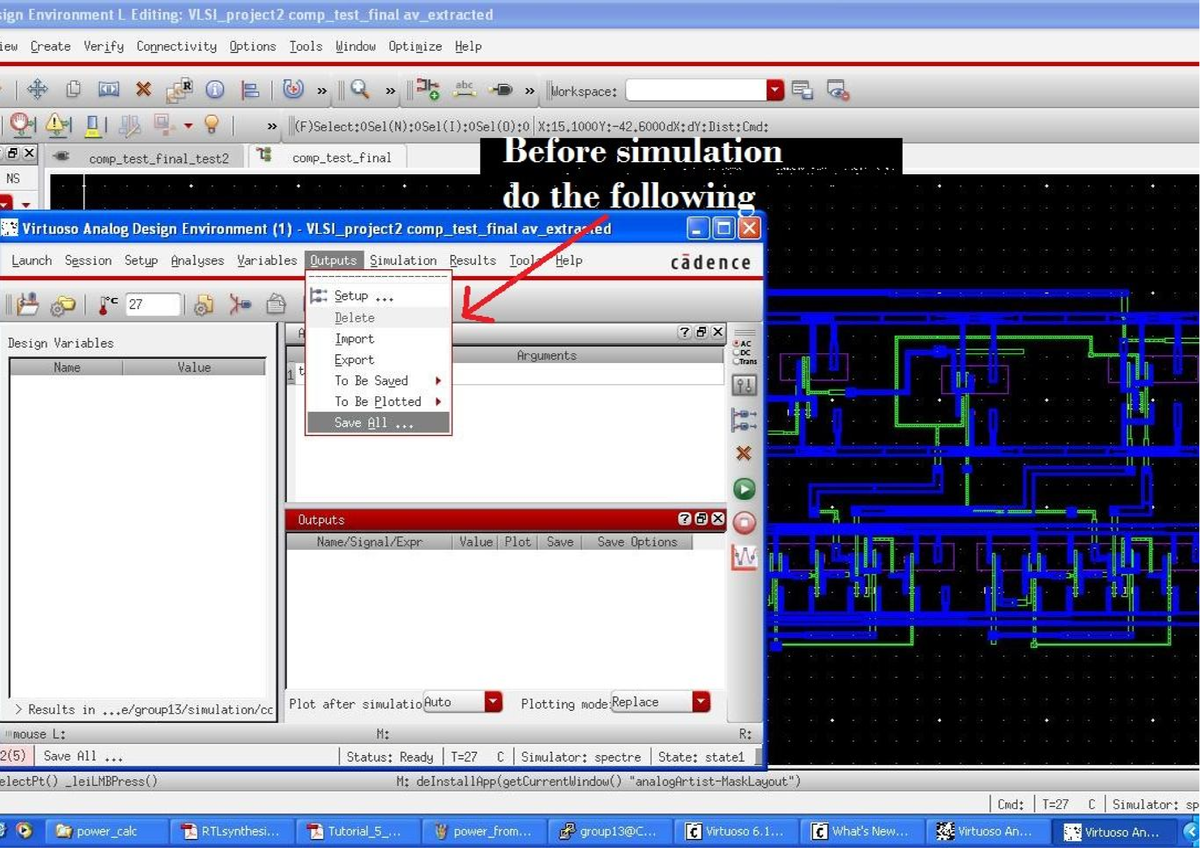
Task: Click the help question mark on the Outputs panel
Action: (684, 519)
